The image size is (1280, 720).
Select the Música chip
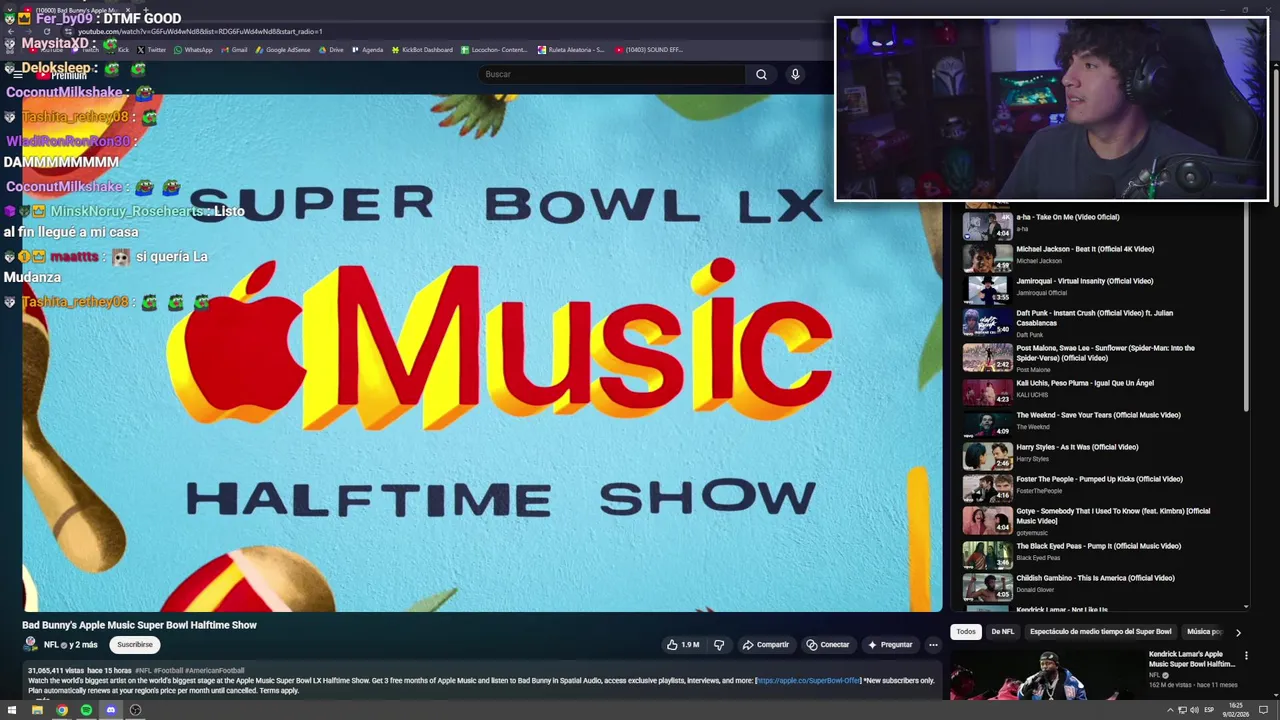(1205, 632)
